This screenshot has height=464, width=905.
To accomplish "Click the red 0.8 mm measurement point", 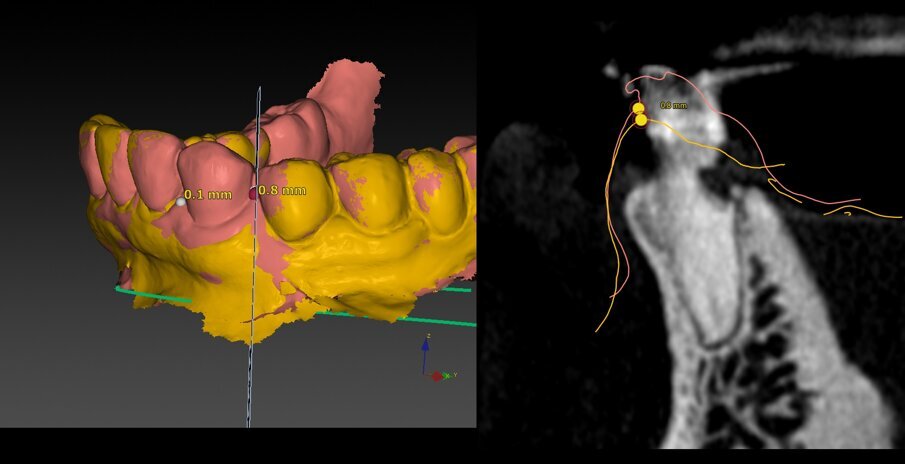I will [253, 194].
